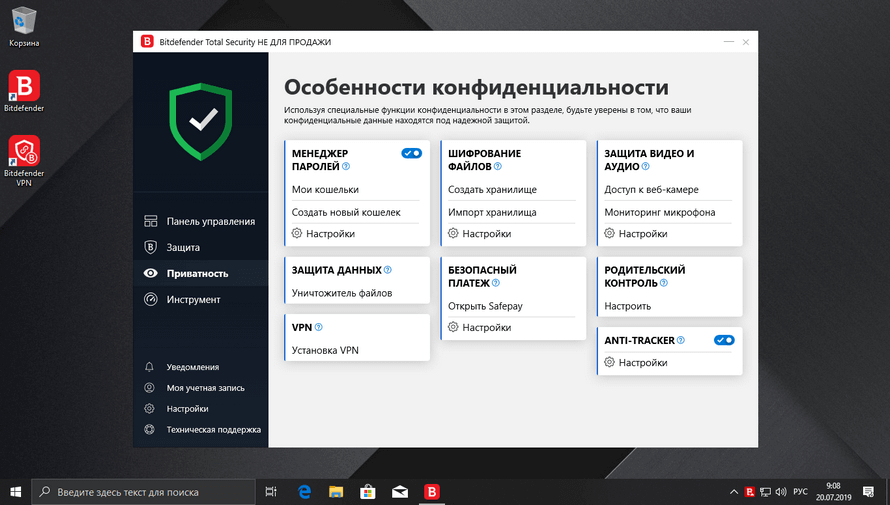
Task: Select the Приватность sidebar item
Action: (200, 273)
